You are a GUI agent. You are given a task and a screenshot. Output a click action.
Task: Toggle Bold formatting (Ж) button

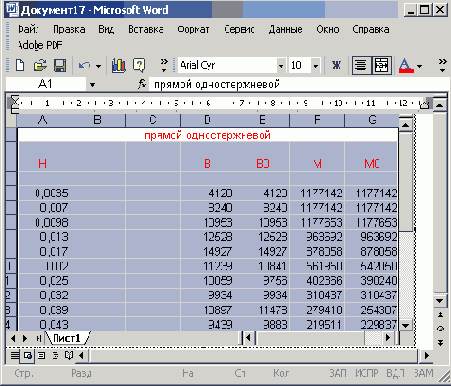(336, 65)
